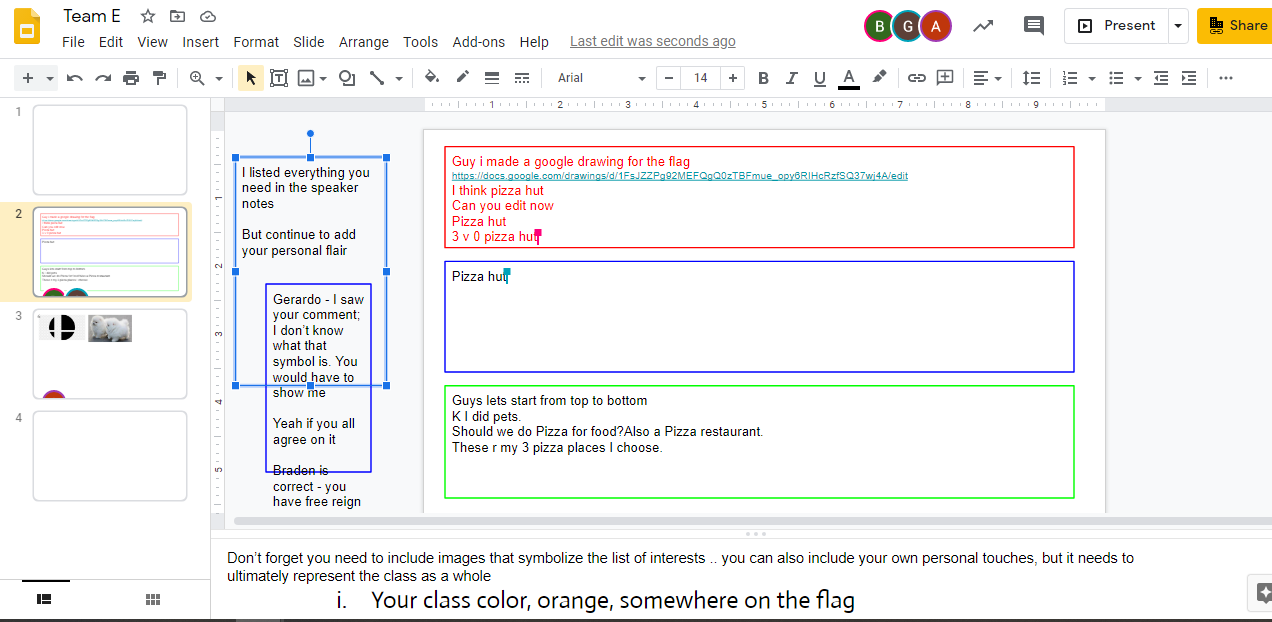Select the Line tool
The image size is (1272, 622).
pyautogui.click(x=377, y=78)
